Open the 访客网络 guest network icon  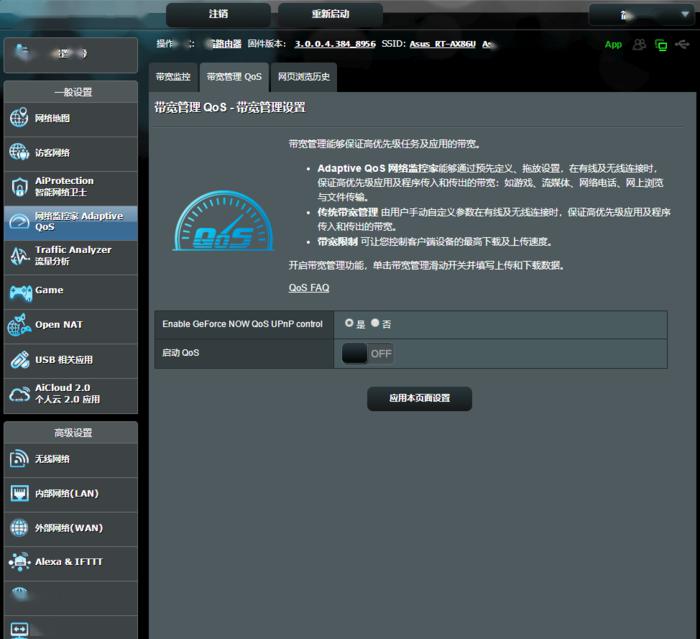click(x=19, y=152)
